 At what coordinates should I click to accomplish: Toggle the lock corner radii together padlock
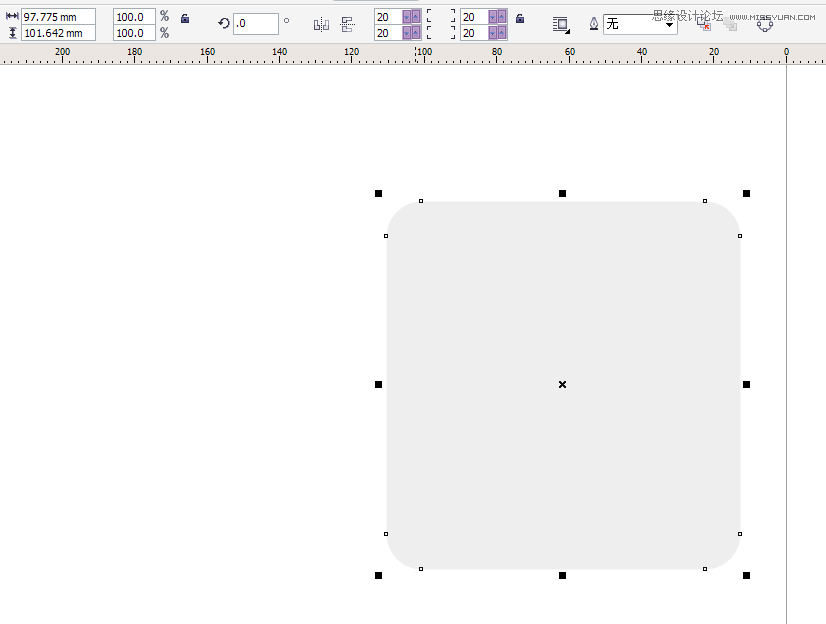point(519,20)
